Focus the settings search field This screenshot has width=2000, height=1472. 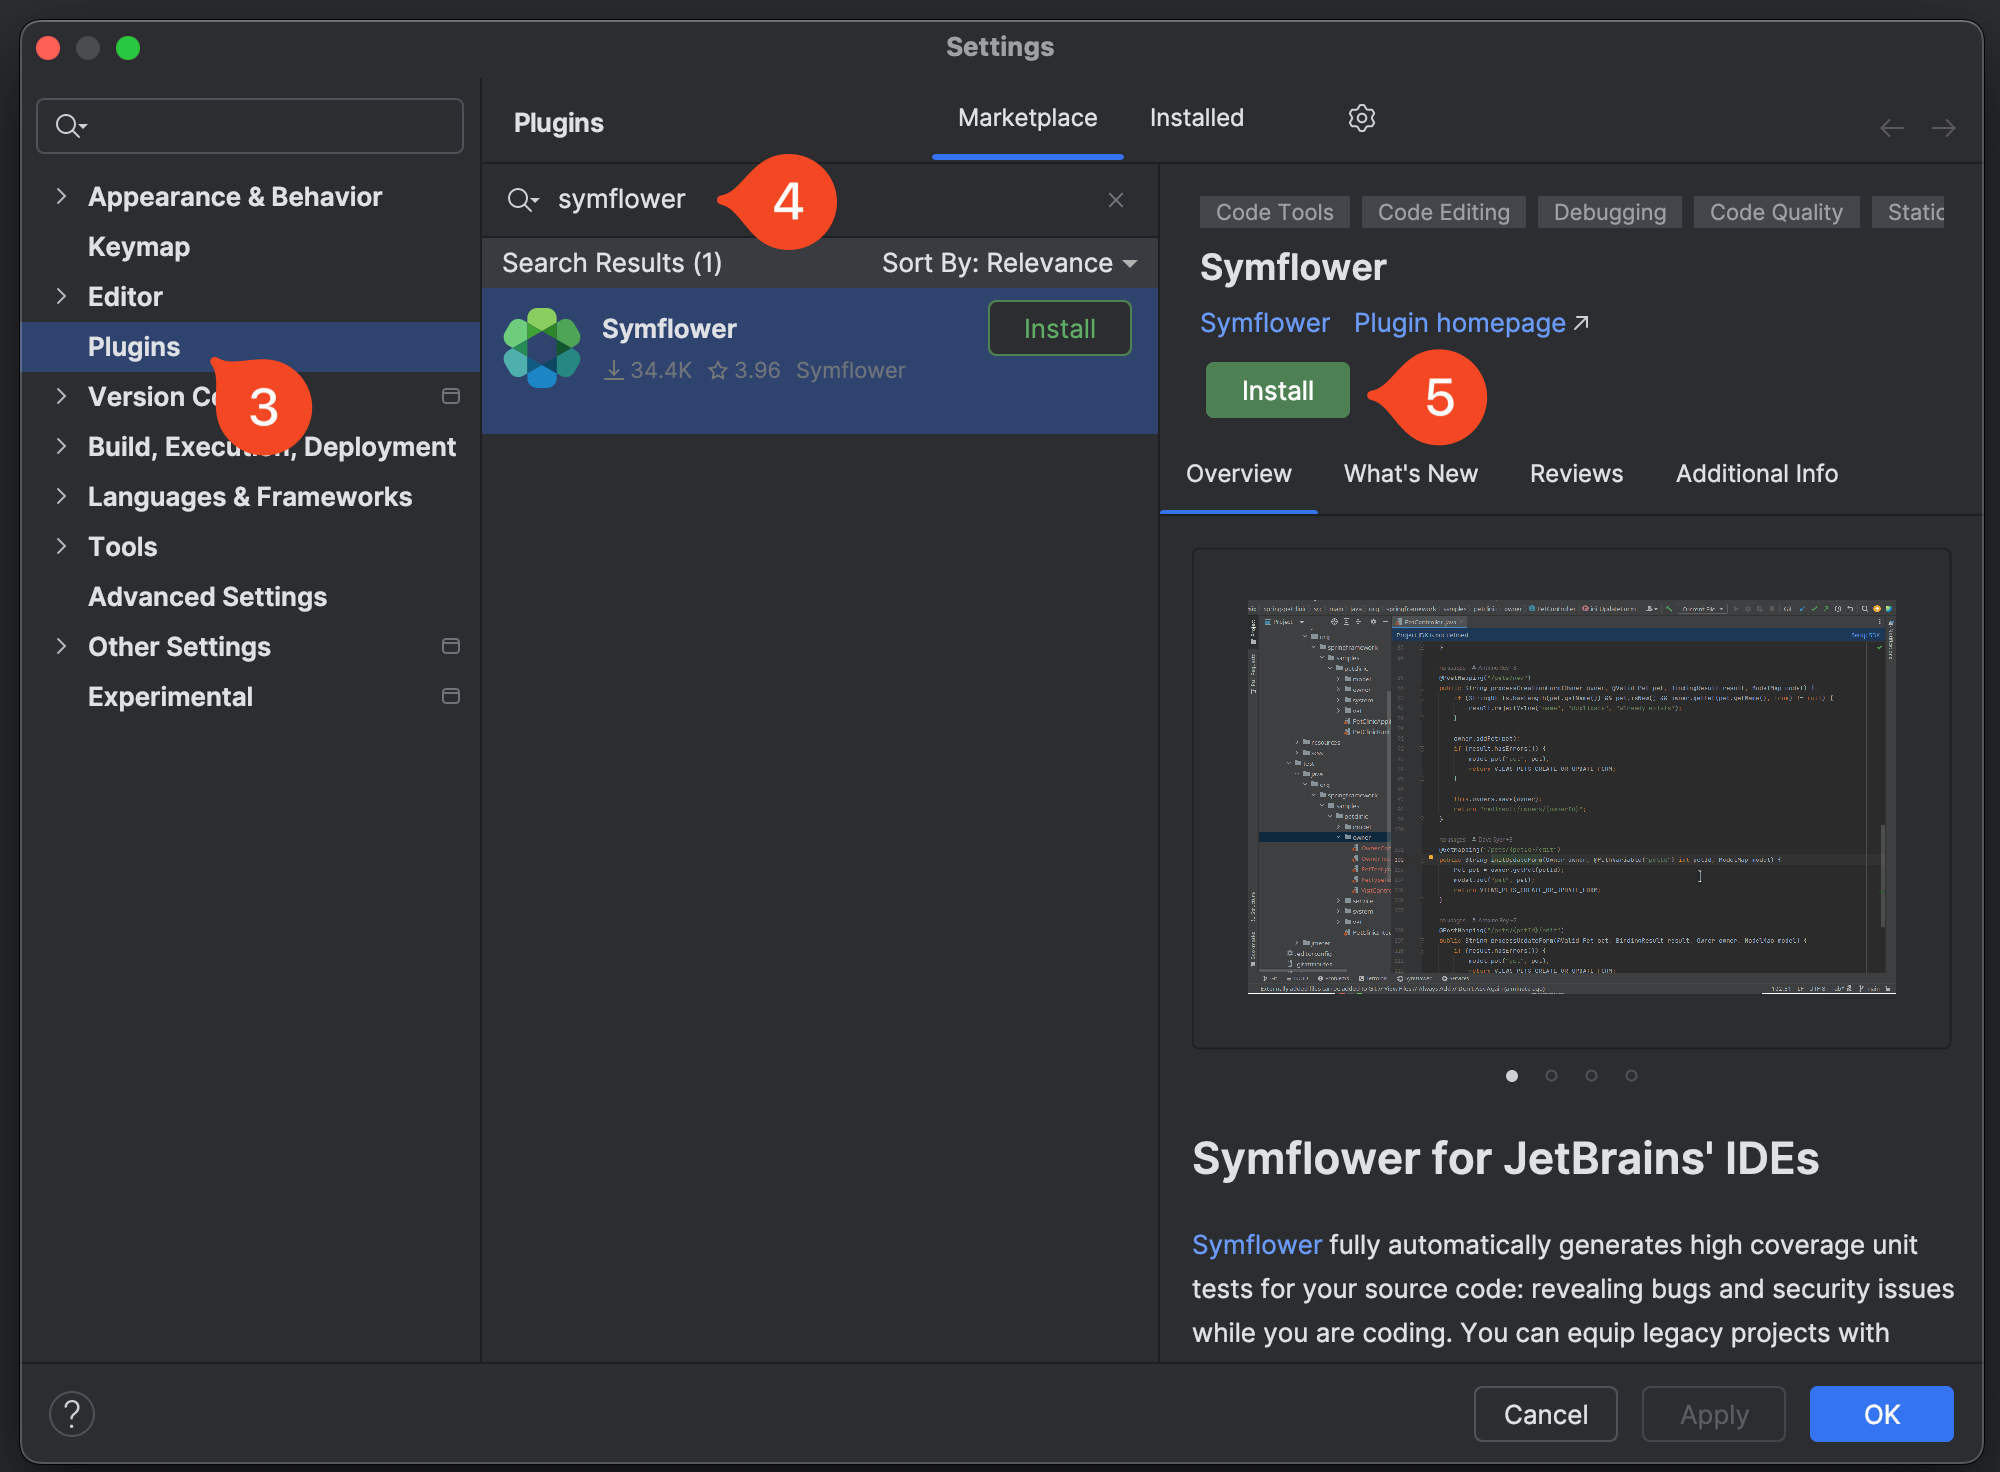pyautogui.click(x=250, y=126)
